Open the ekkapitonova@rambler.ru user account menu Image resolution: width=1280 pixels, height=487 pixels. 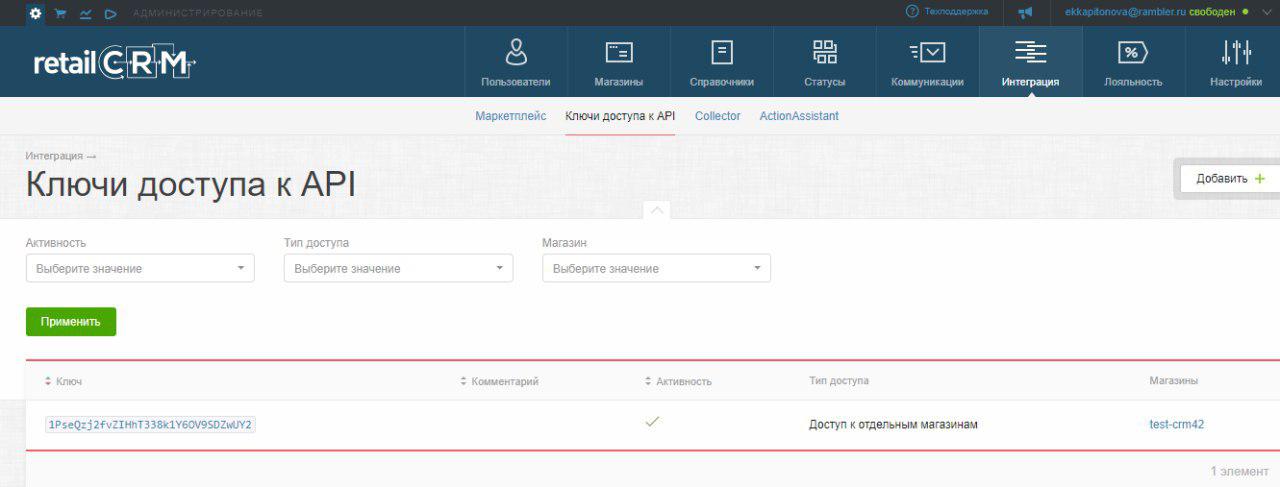1125,12
